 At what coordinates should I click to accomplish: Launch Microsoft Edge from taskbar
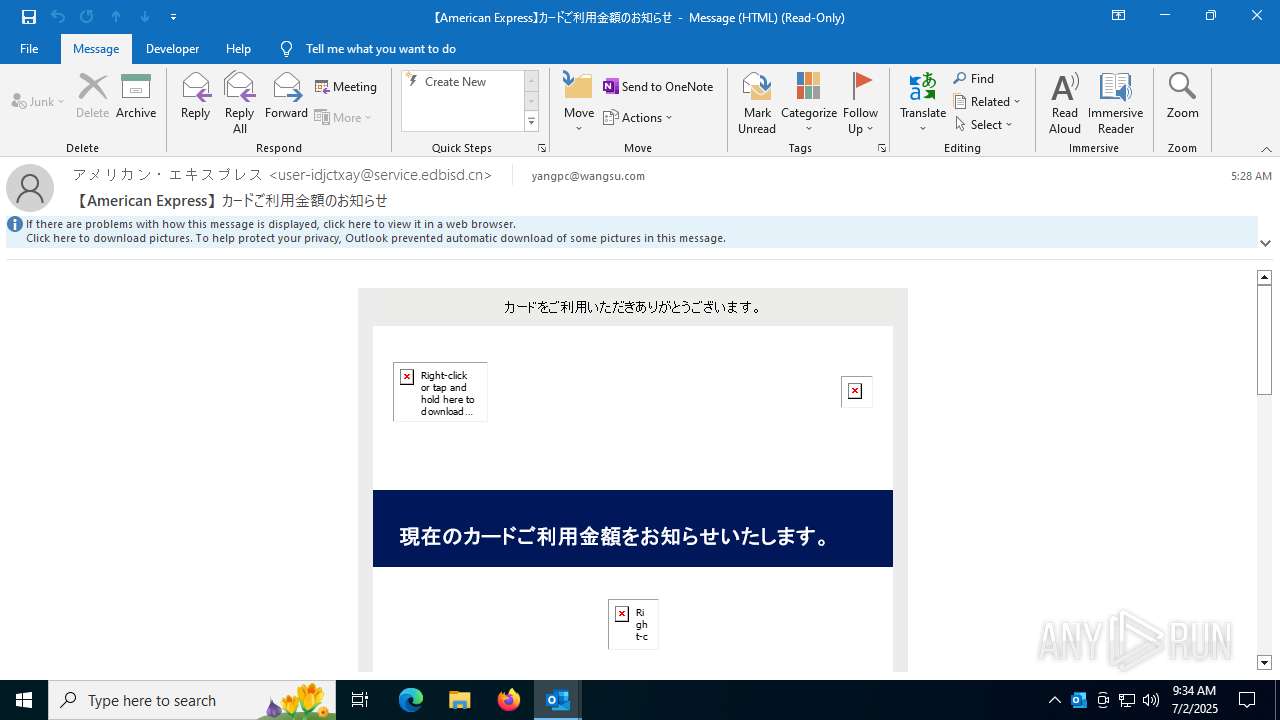coord(411,700)
